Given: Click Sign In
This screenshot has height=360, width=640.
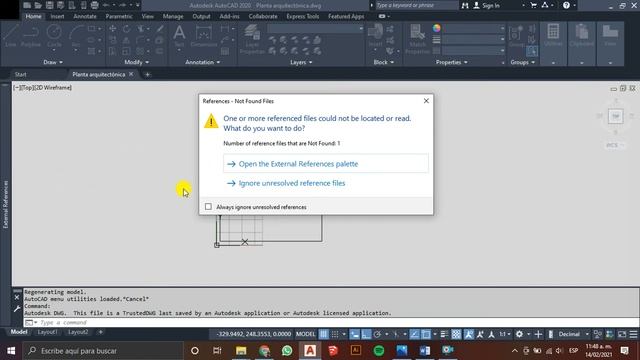Looking at the screenshot, I should [x=486, y=5].
